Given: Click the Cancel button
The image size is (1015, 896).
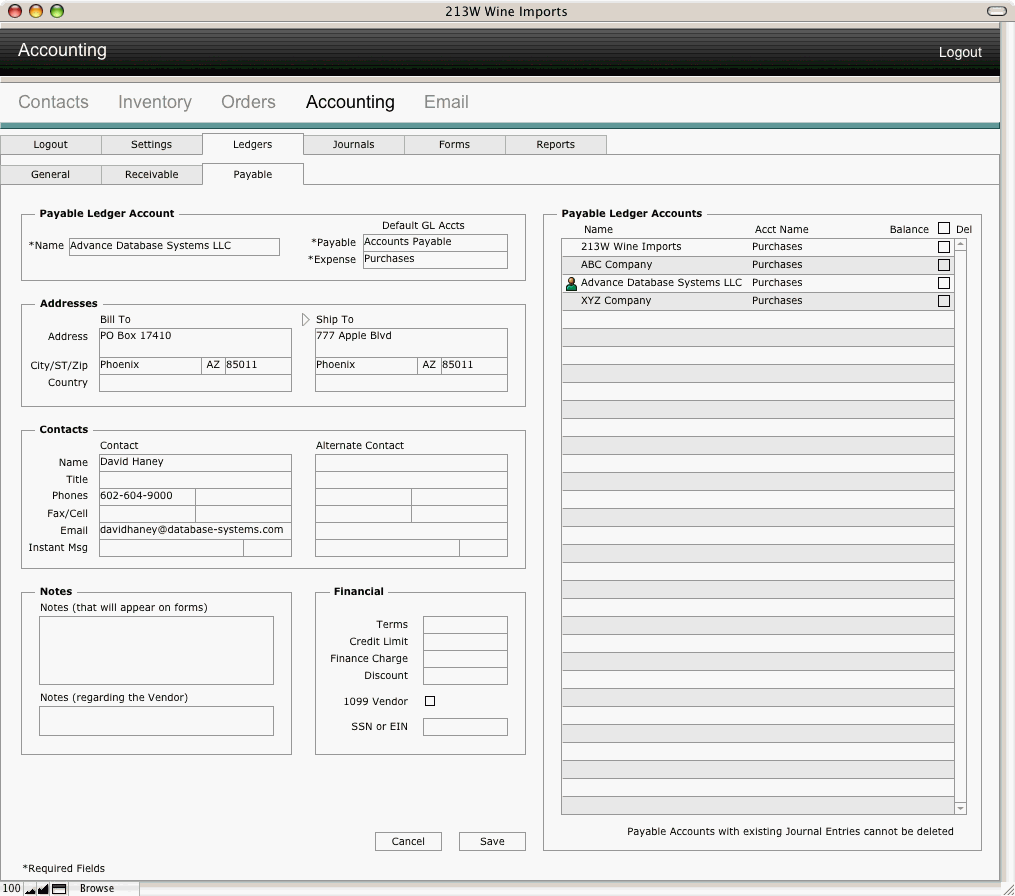Looking at the screenshot, I should [x=408, y=841].
